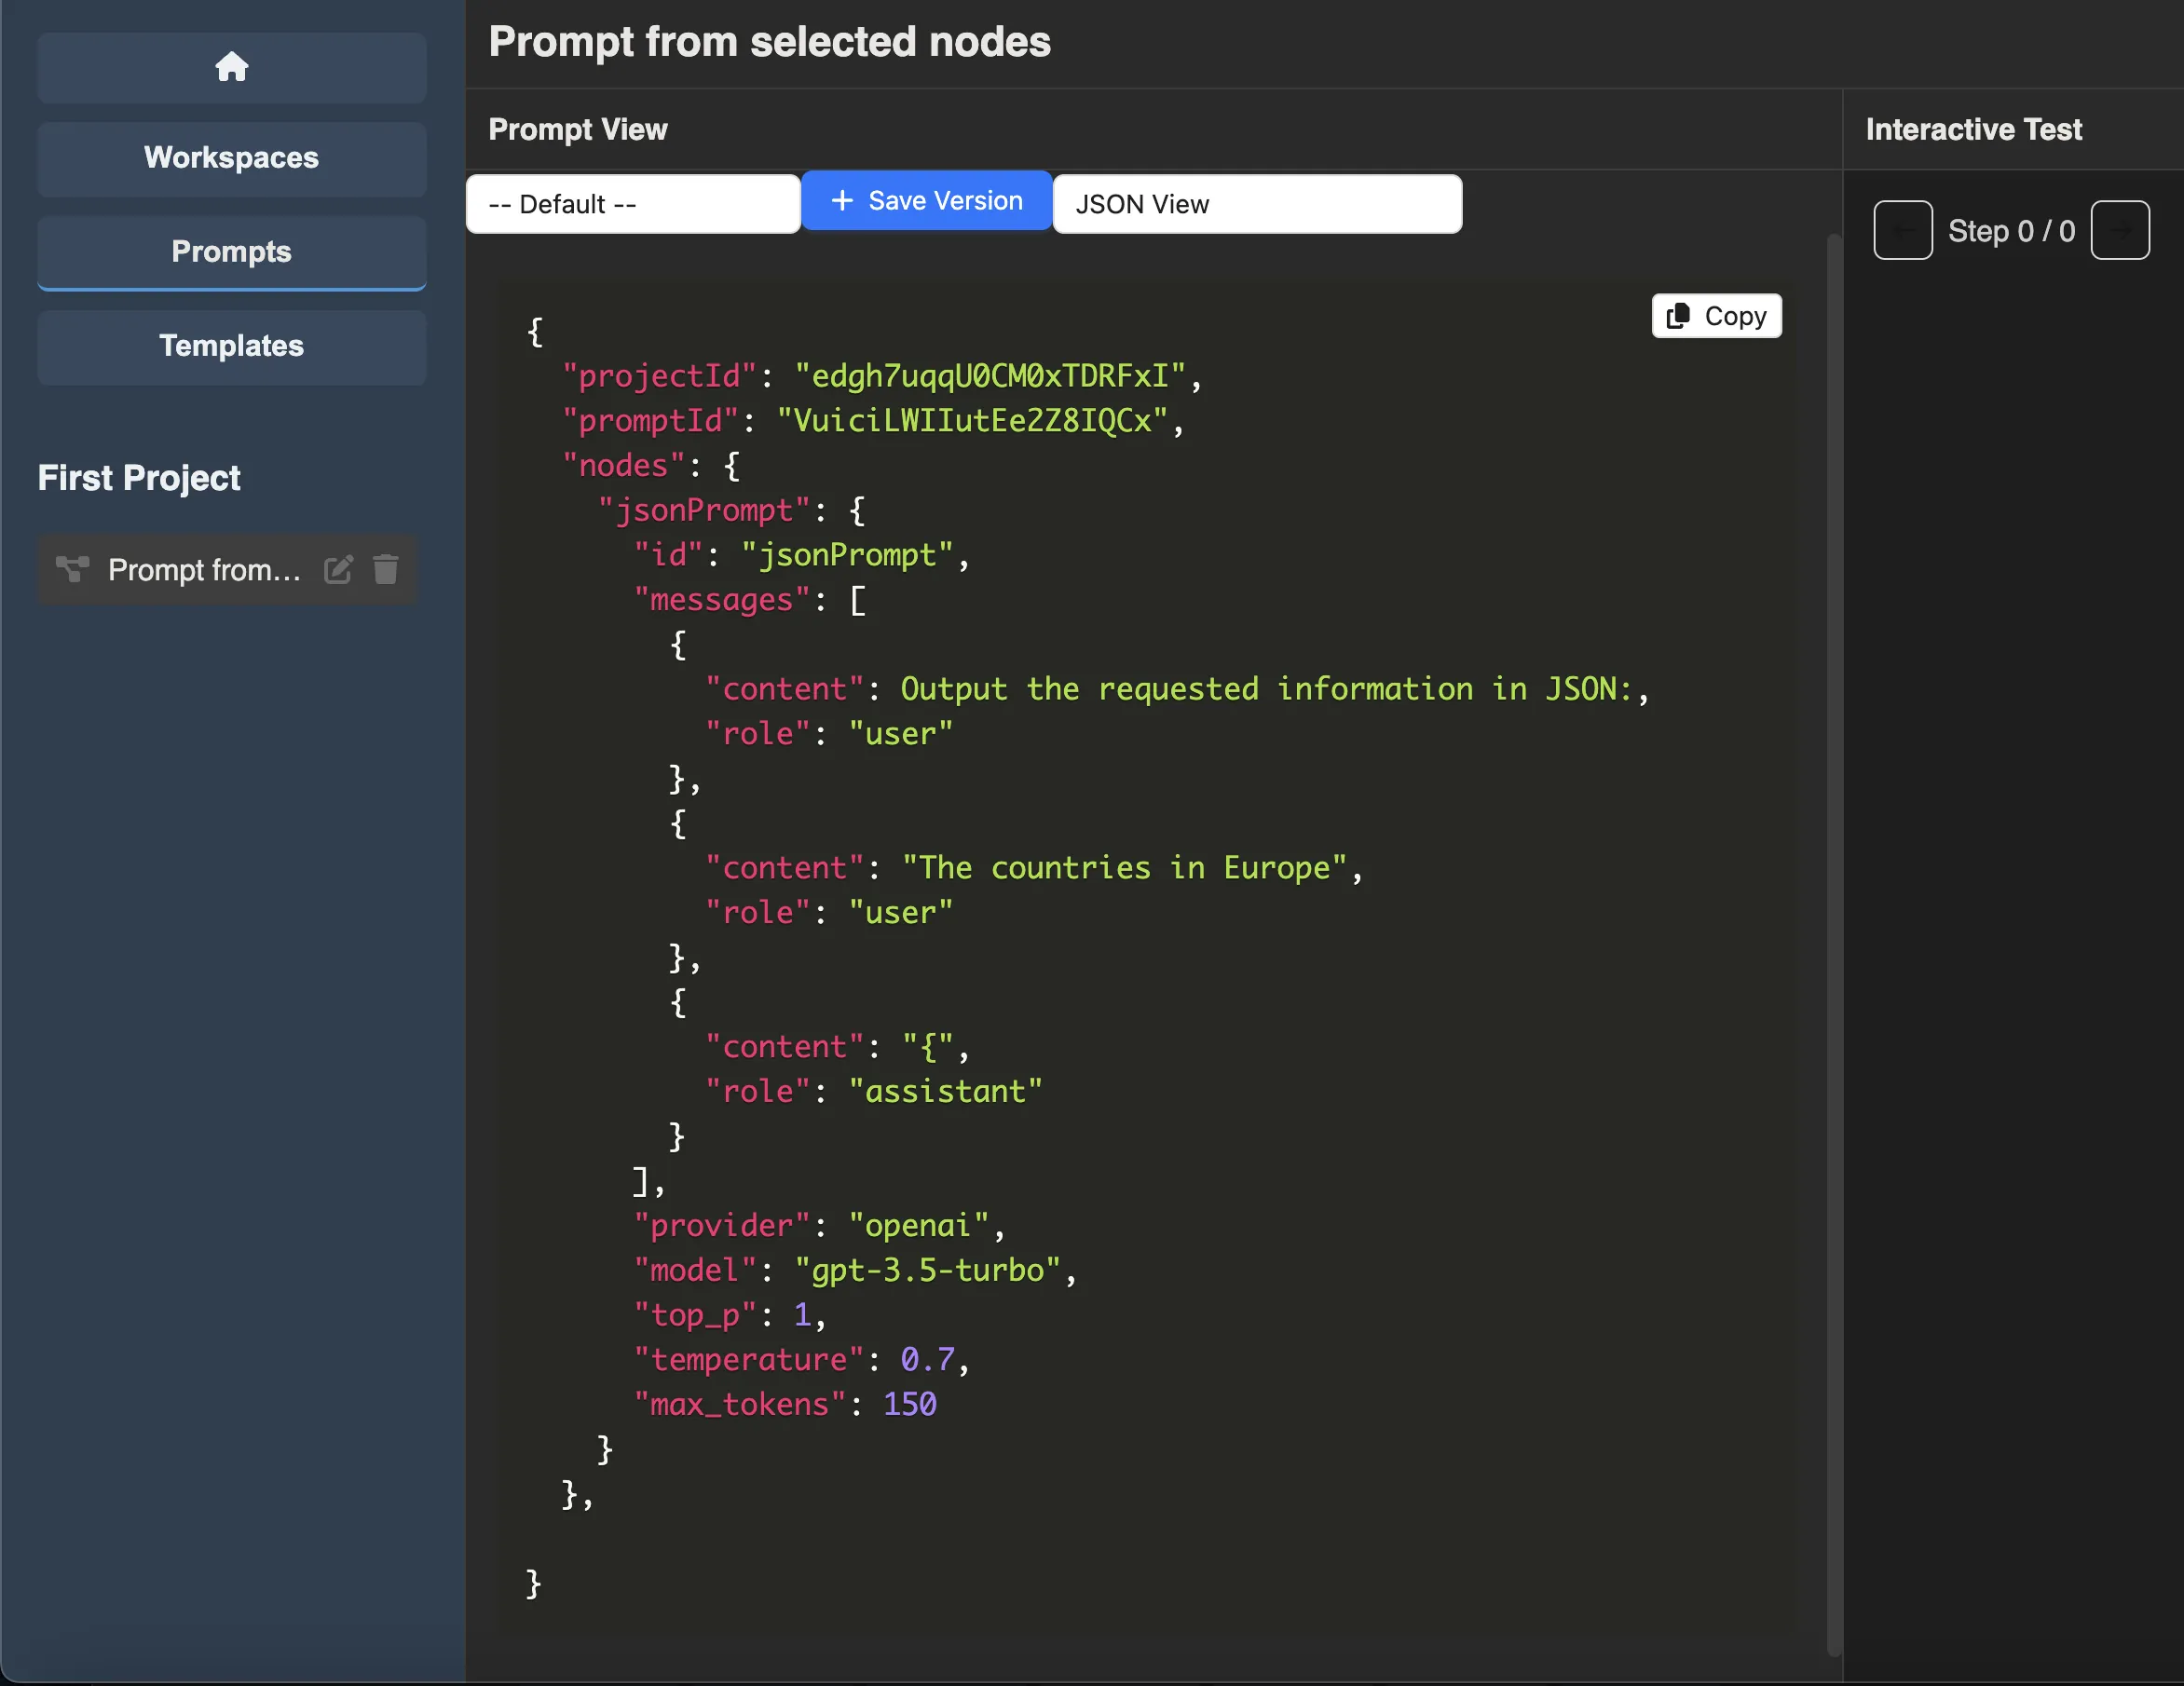Click the 'First Project' heading
Image resolution: width=2184 pixels, height=1686 pixels.
tap(139, 478)
